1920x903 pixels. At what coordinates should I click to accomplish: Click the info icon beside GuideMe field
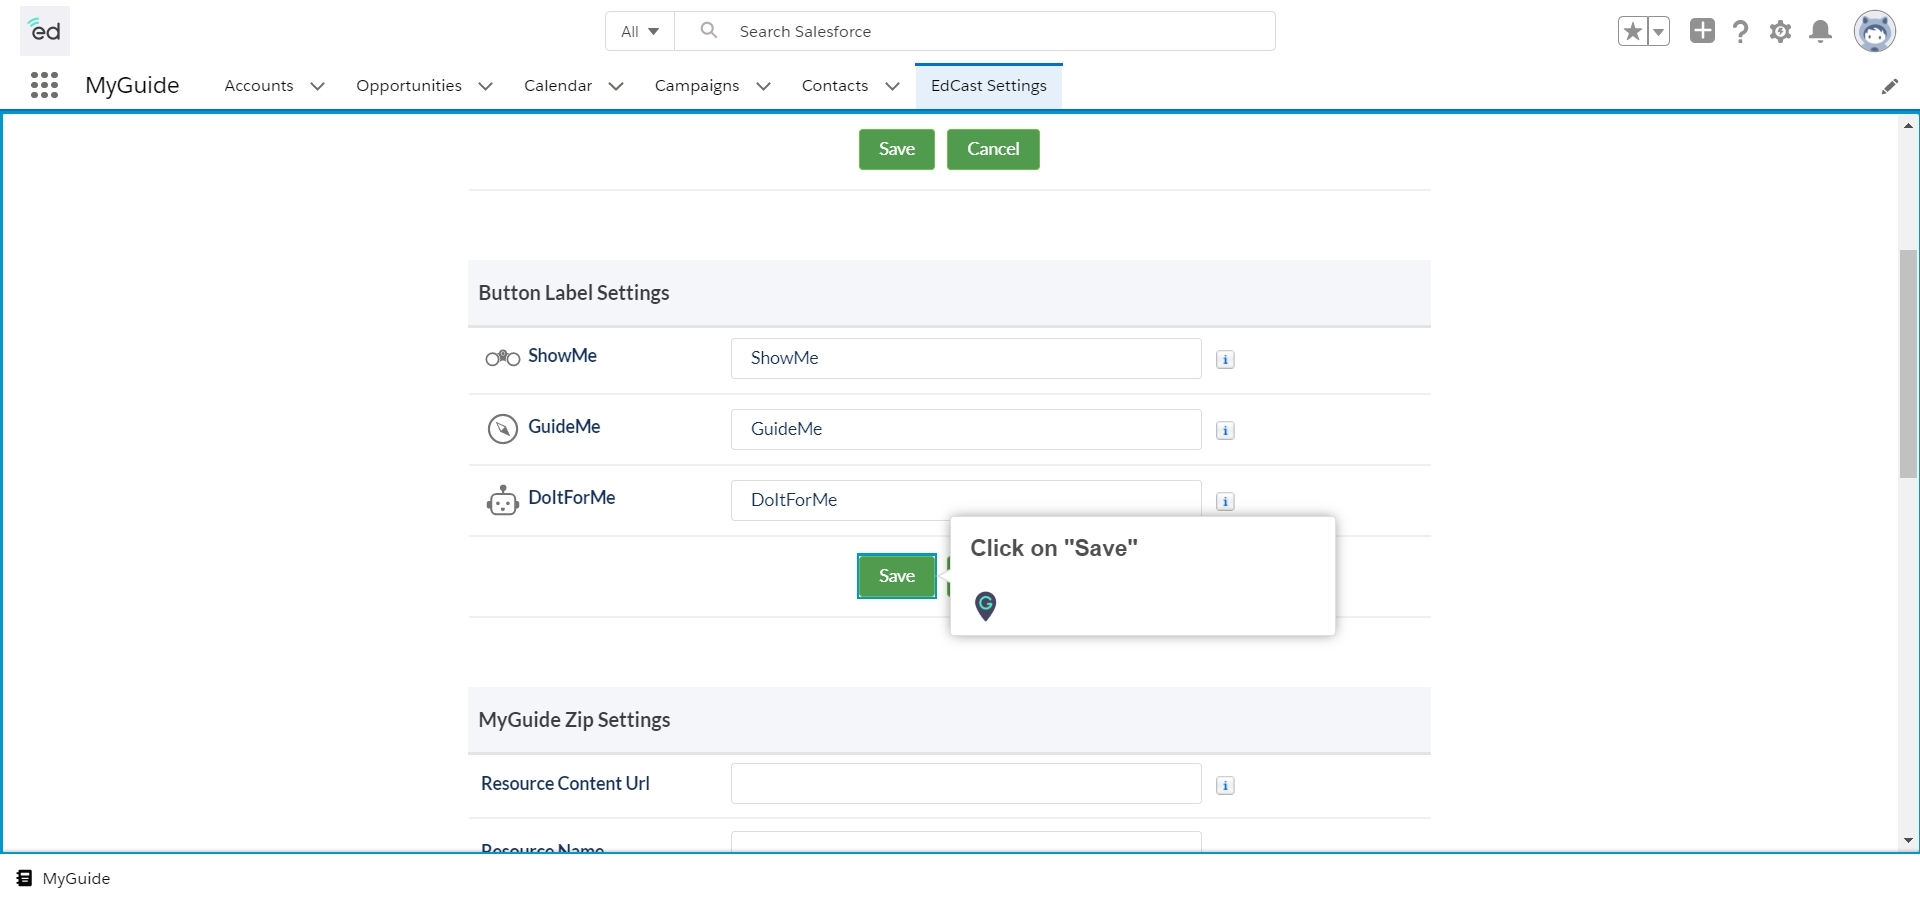click(x=1225, y=431)
